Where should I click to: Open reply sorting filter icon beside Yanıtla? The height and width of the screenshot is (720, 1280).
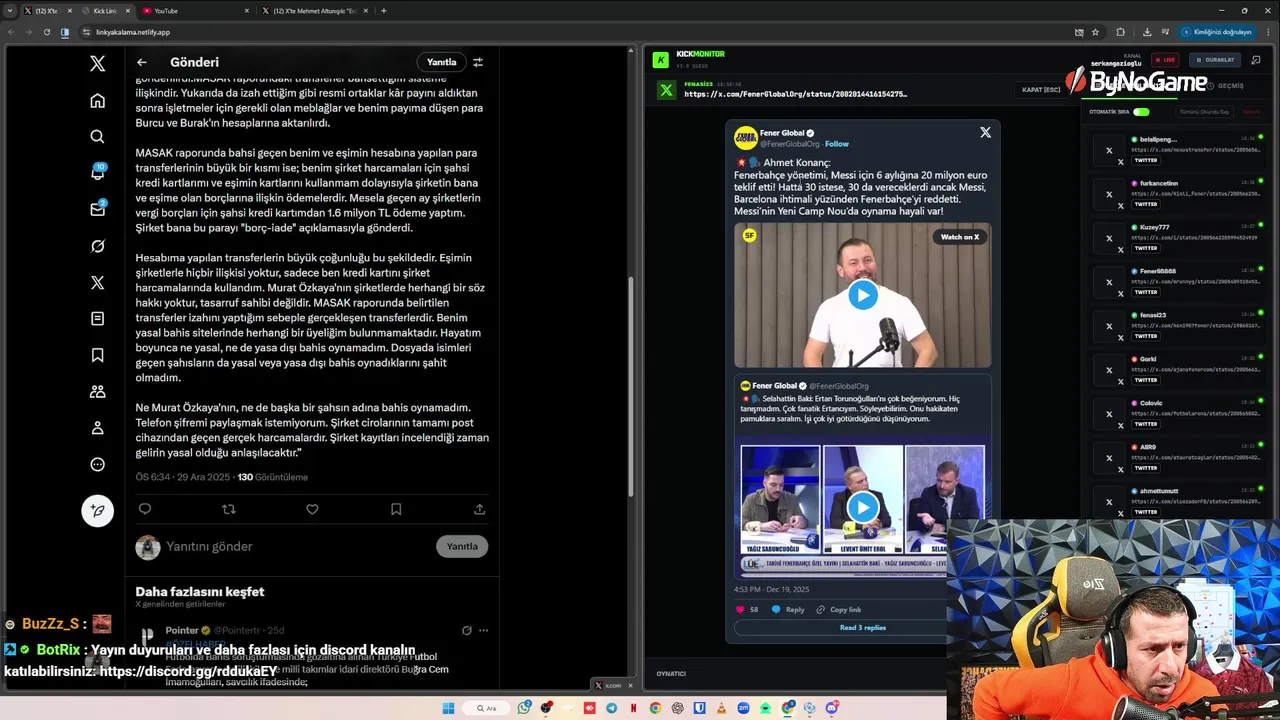click(478, 62)
